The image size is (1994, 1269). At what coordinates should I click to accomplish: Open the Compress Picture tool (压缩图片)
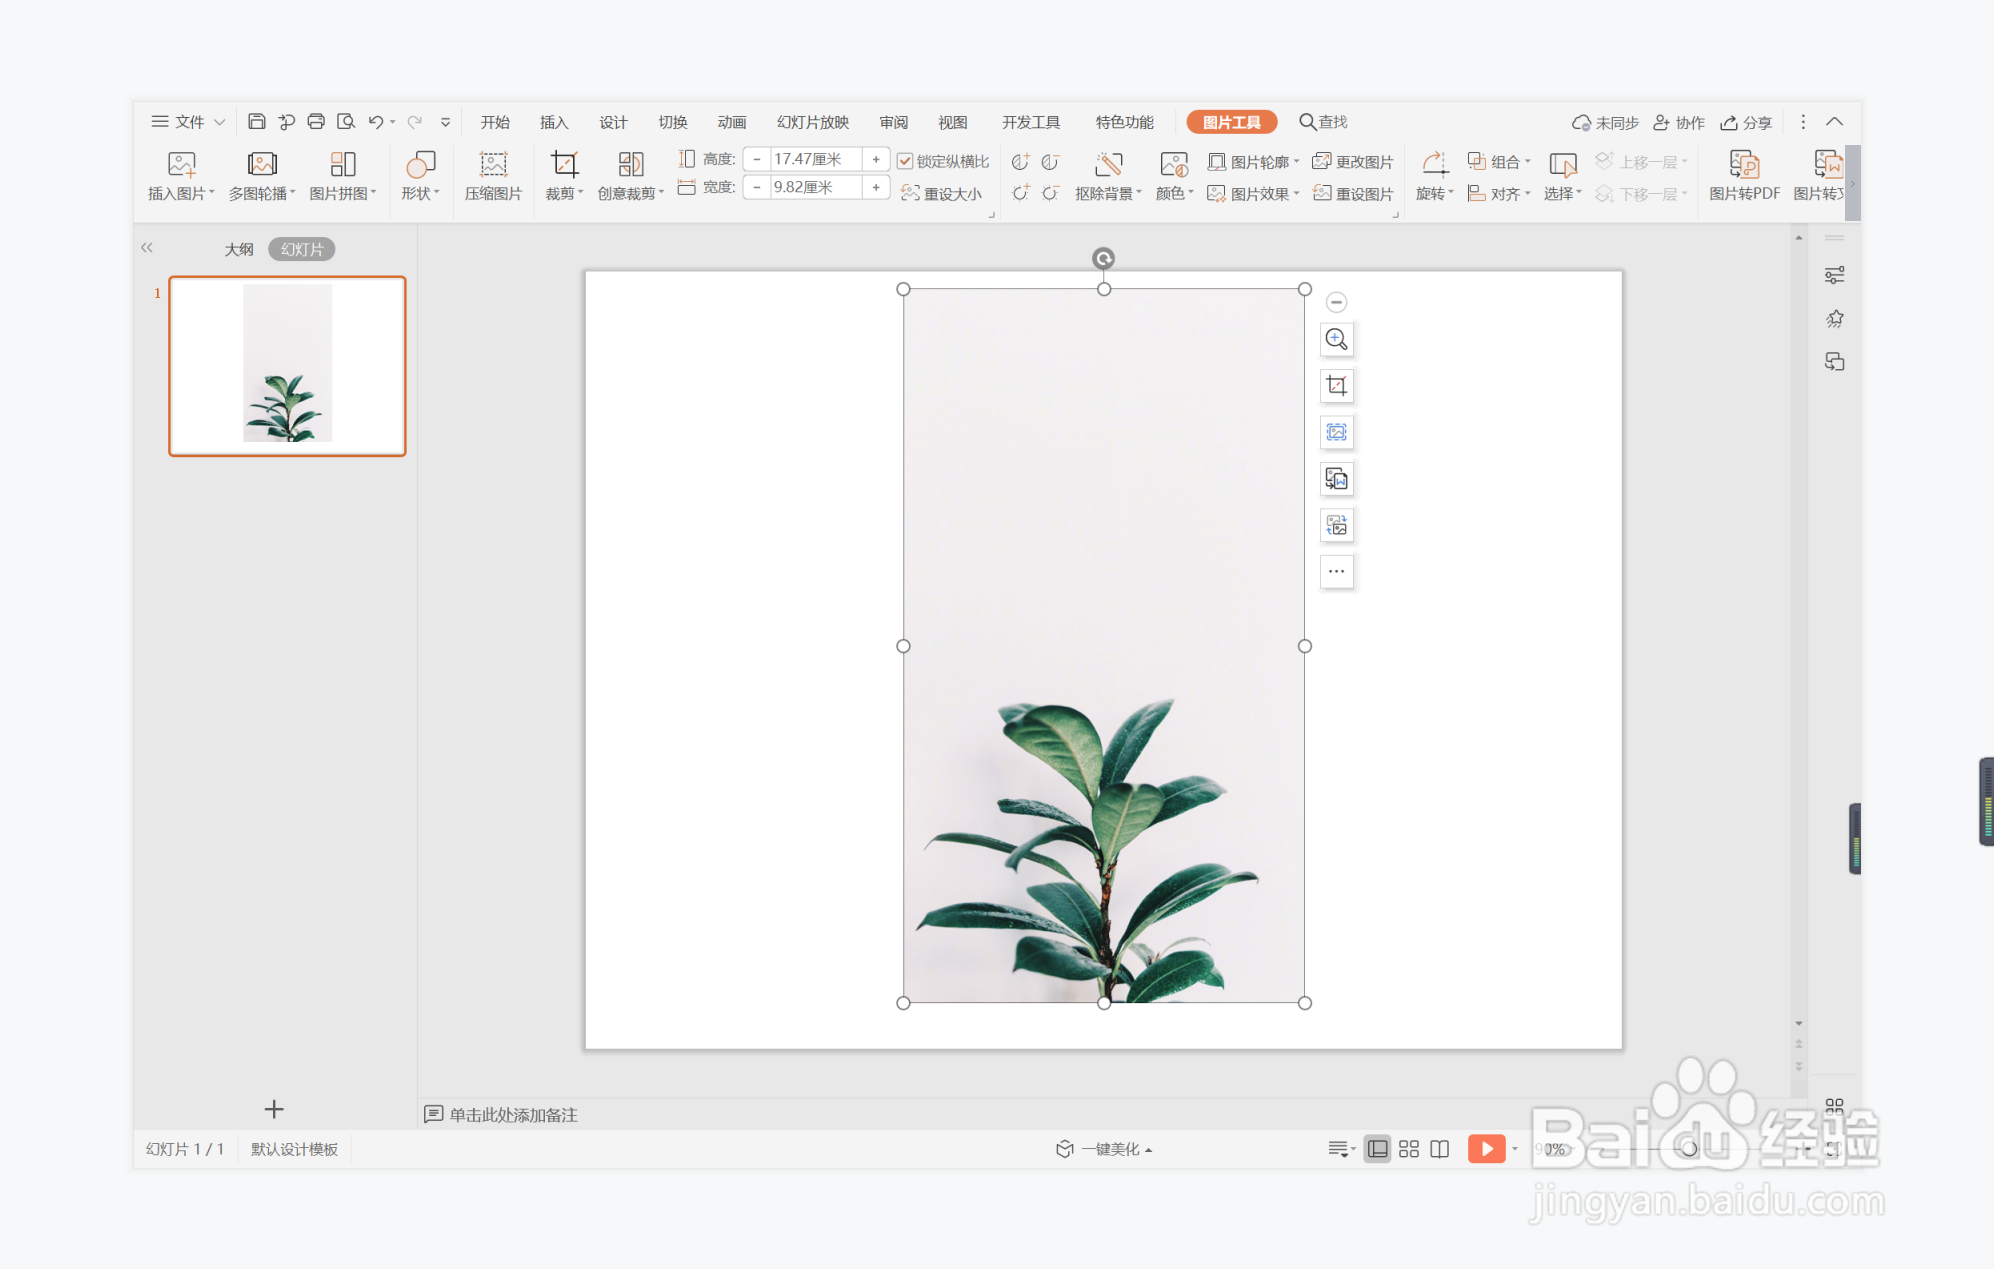pyautogui.click(x=493, y=175)
